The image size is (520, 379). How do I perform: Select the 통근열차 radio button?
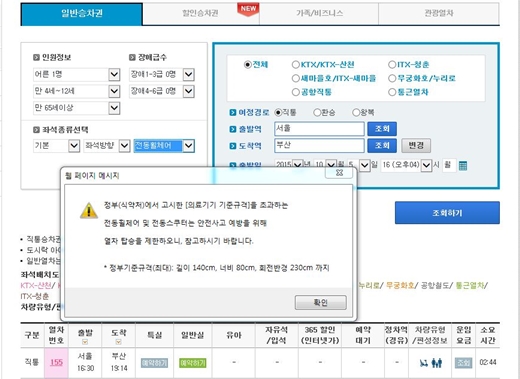tap(392, 92)
